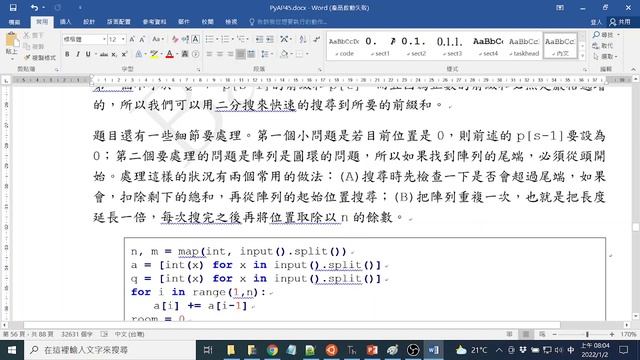This screenshot has width=640, height=360.
Task: Apply the taskhead style
Action: [524, 46]
